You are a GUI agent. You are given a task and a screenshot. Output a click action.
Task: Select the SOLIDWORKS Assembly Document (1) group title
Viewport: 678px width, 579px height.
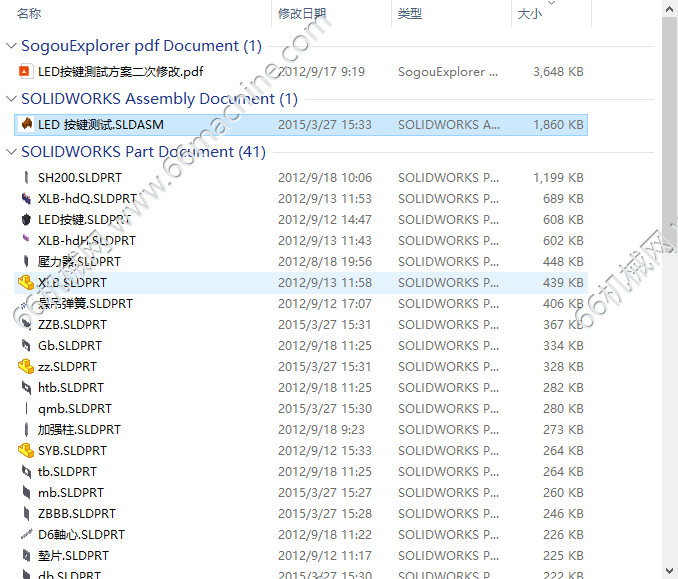[x=159, y=99]
